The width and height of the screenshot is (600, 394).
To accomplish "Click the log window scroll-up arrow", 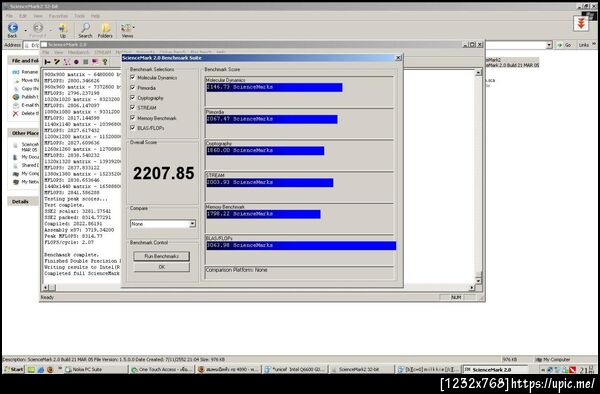I will 478,72.
